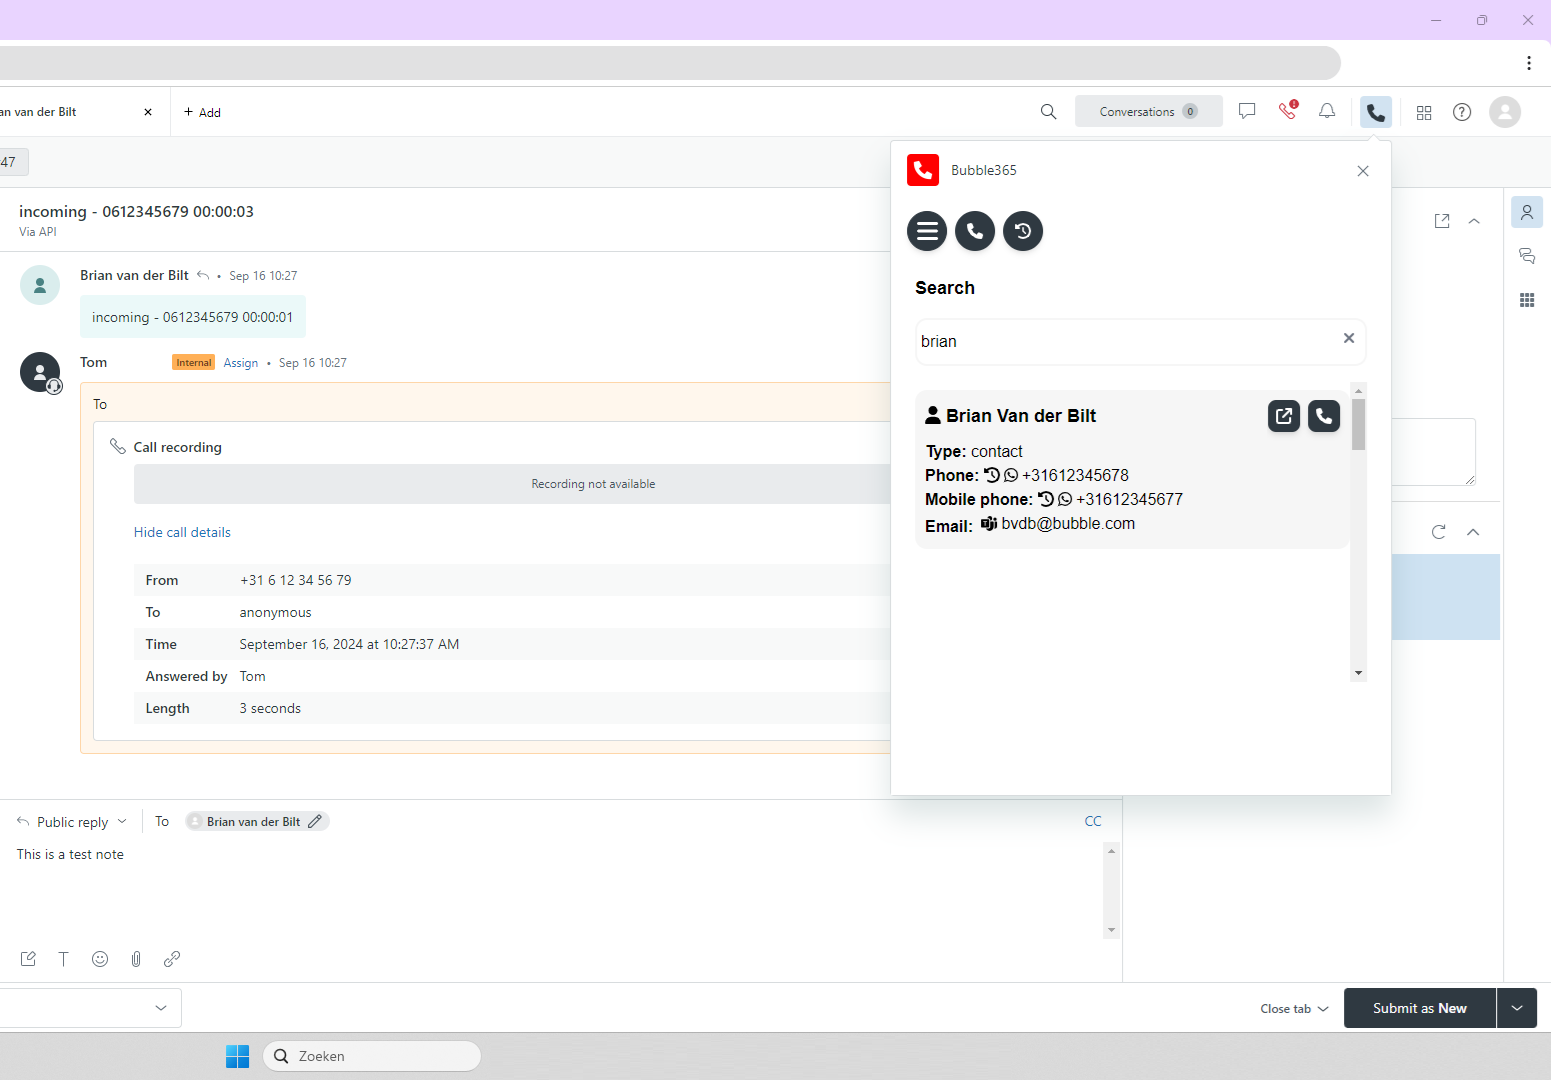The image size is (1551, 1080).
Task: Open Bubble365 call history
Action: click(x=1023, y=231)
